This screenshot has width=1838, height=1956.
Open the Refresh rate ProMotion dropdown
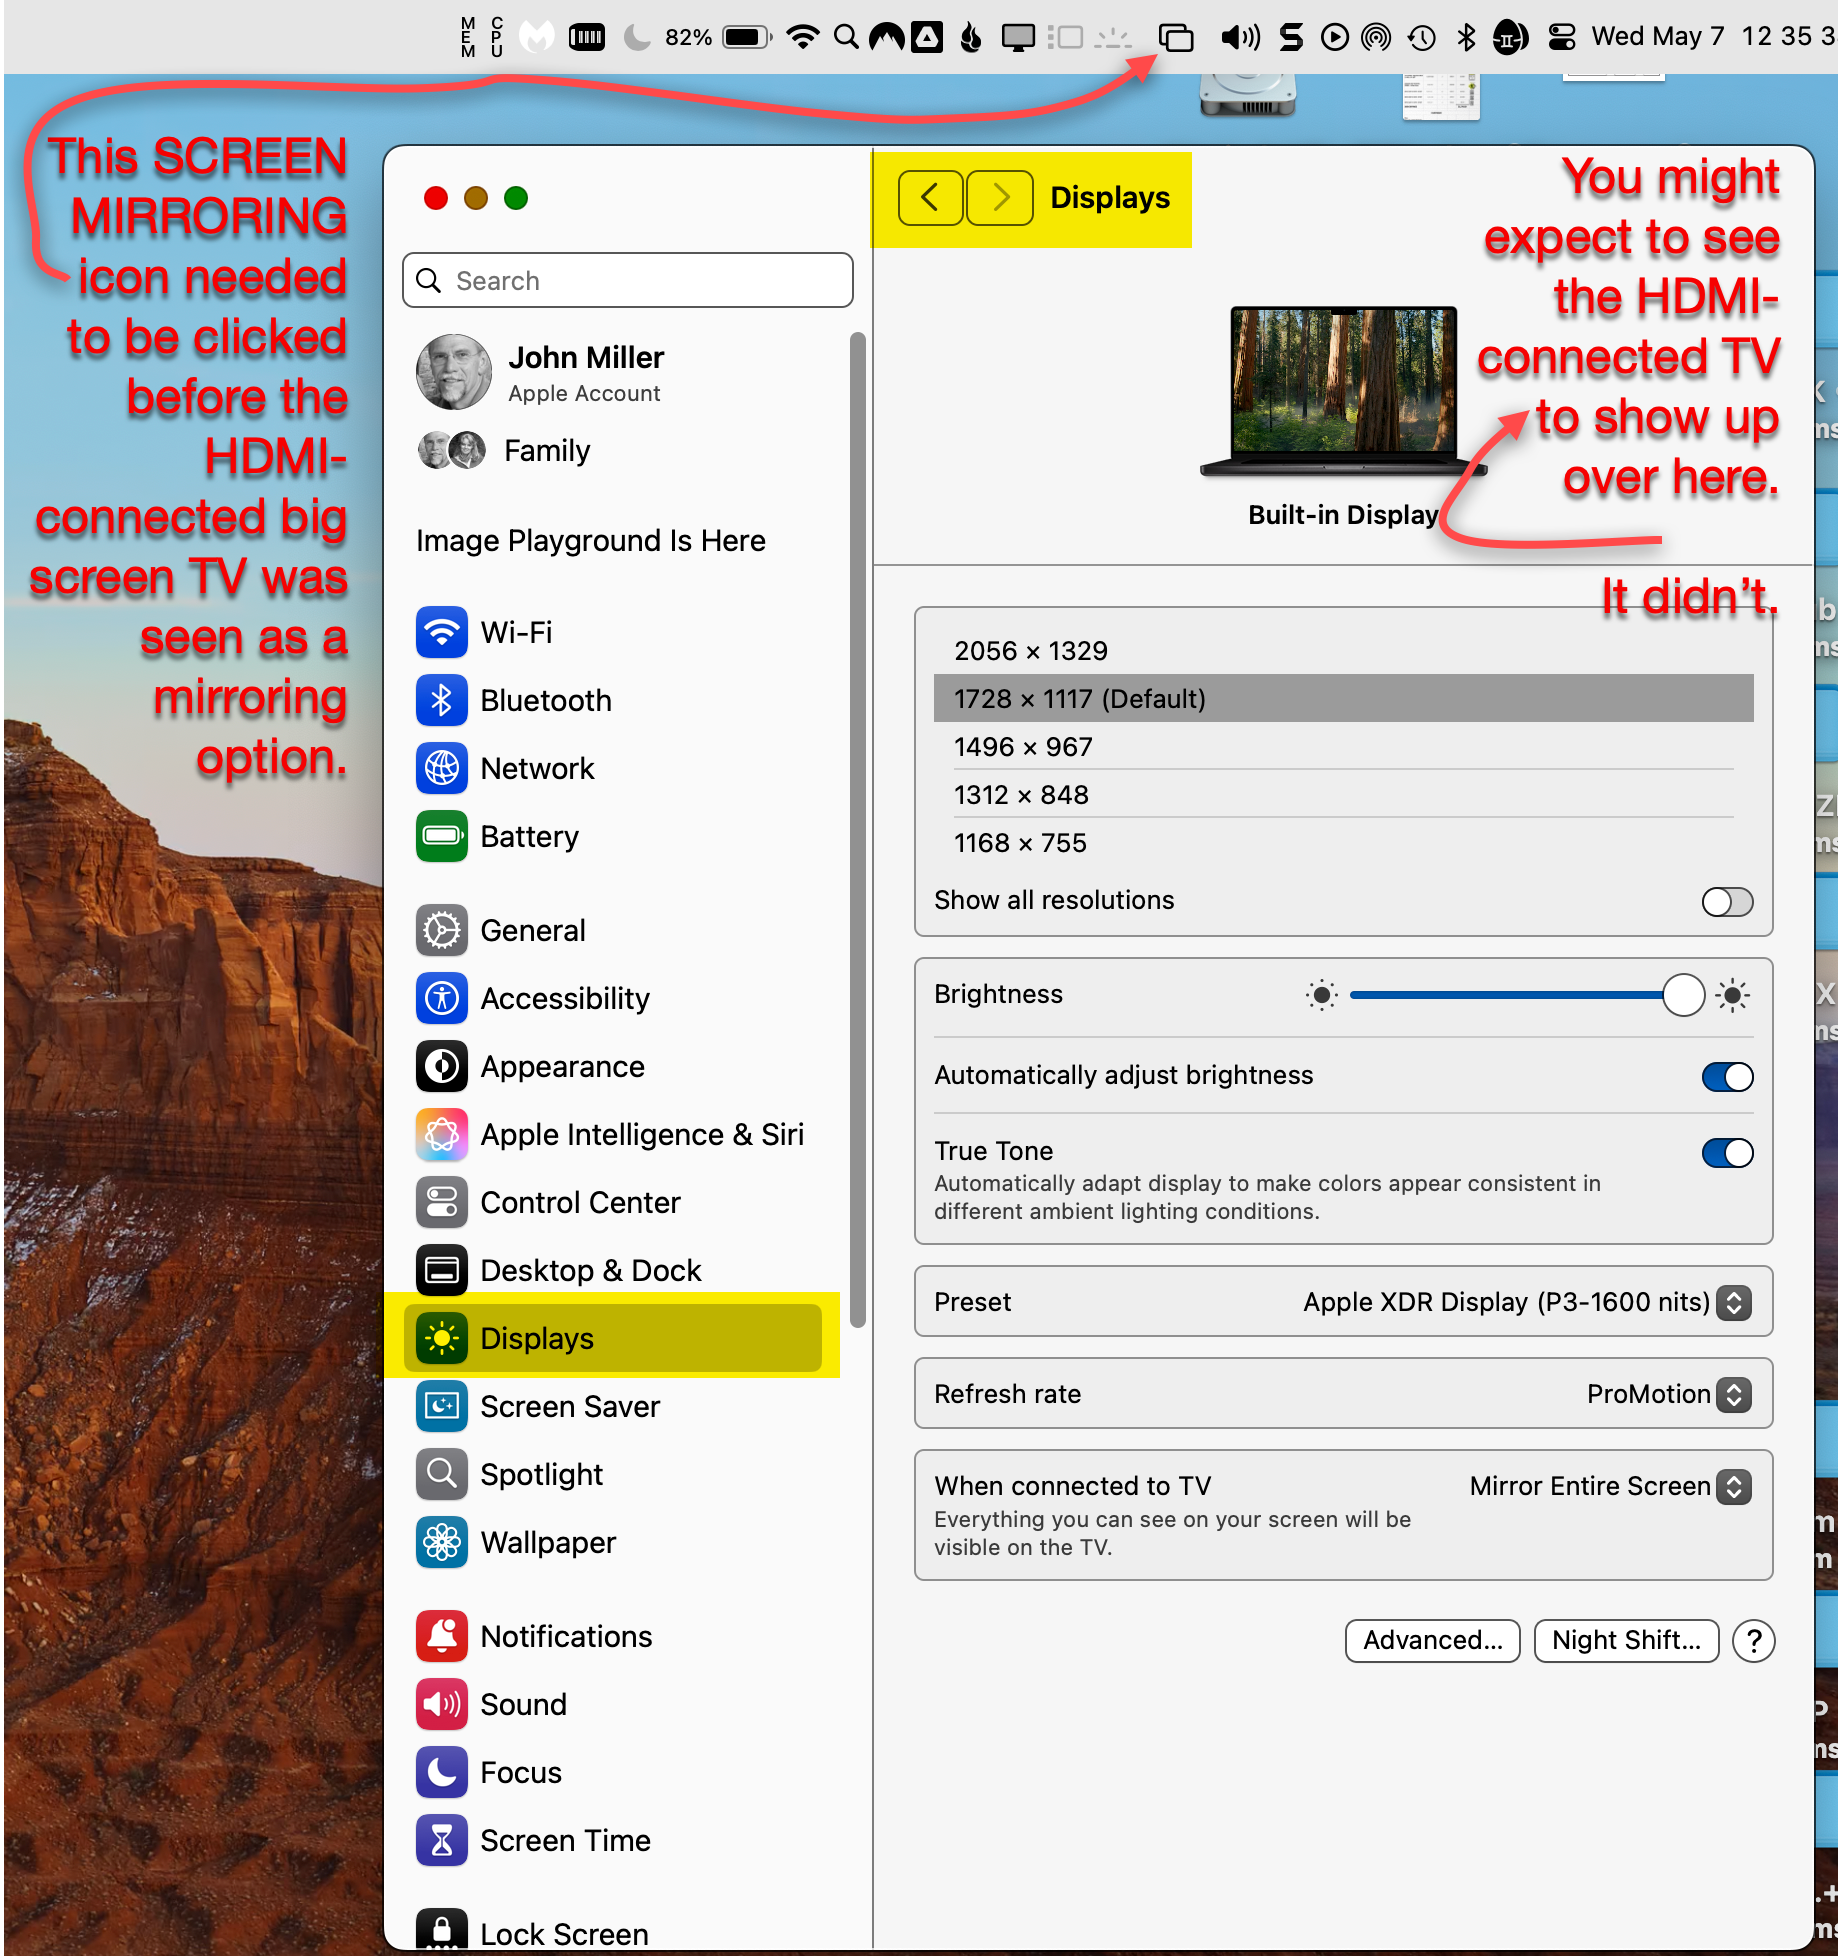click(x=1734, y=1394)
